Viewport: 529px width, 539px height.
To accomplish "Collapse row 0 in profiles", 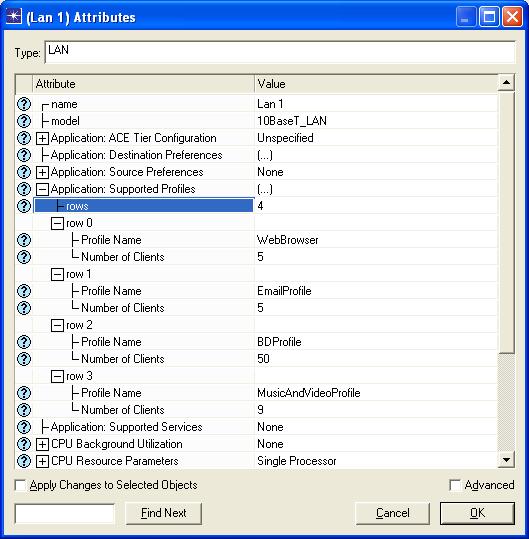I will pyautogui.click(x=57, y=223).
